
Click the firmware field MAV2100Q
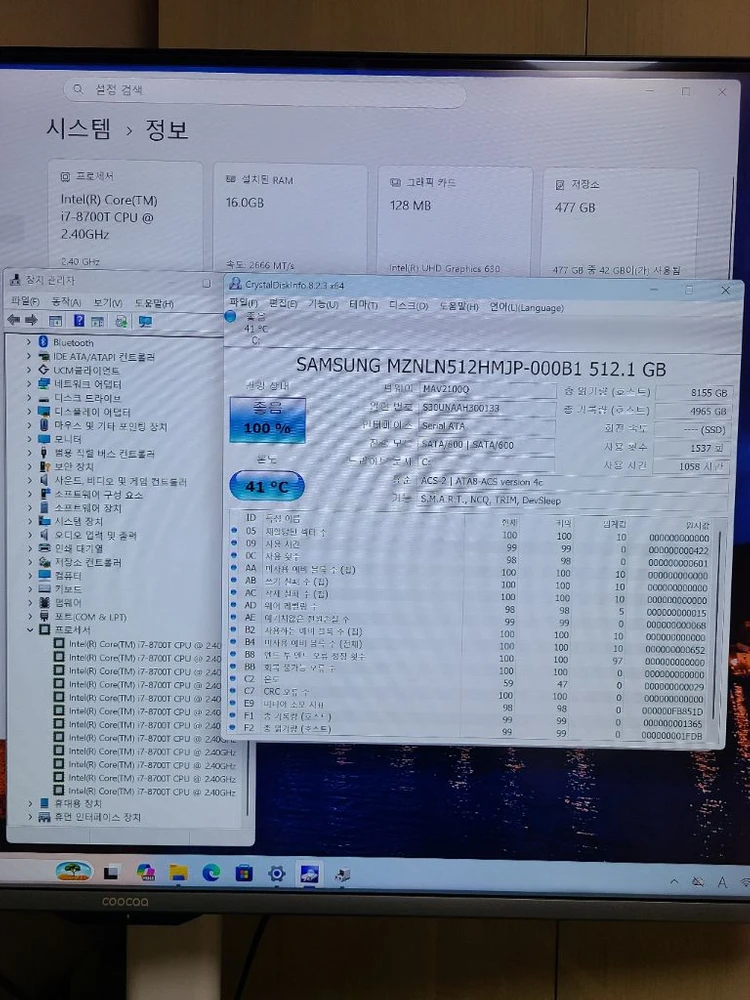(x=487, y=388)
